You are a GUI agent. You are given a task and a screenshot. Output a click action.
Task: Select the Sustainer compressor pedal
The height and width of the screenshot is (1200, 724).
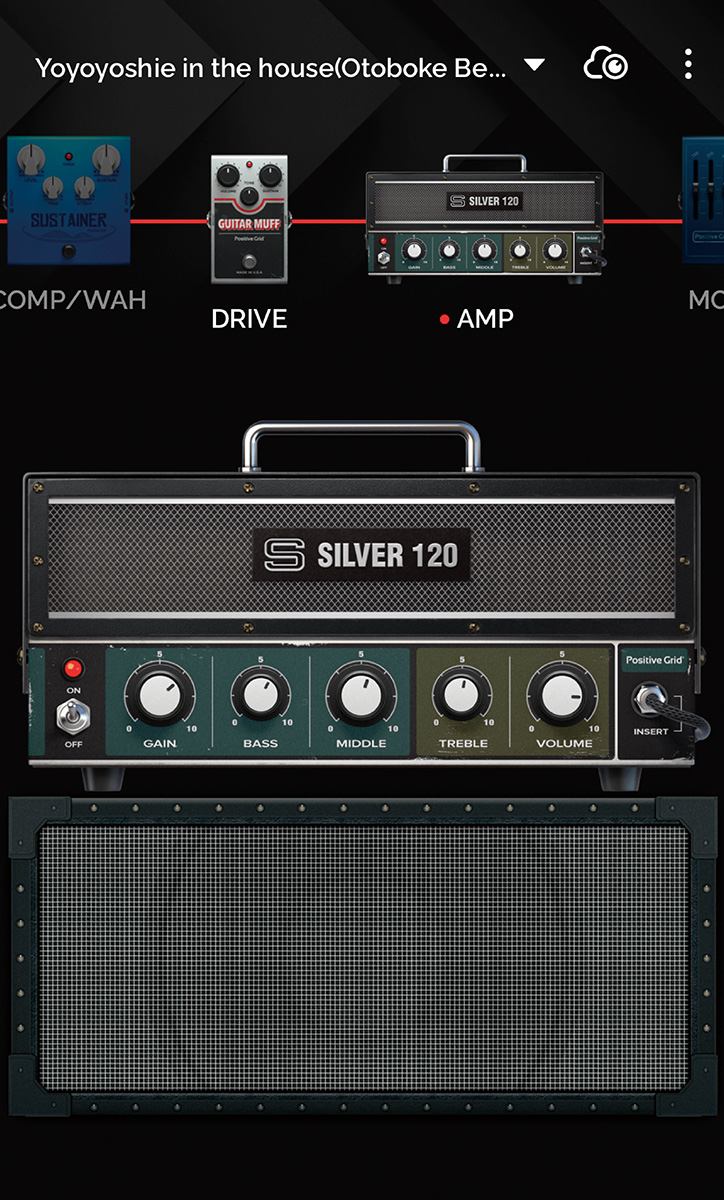click(68, 200)
